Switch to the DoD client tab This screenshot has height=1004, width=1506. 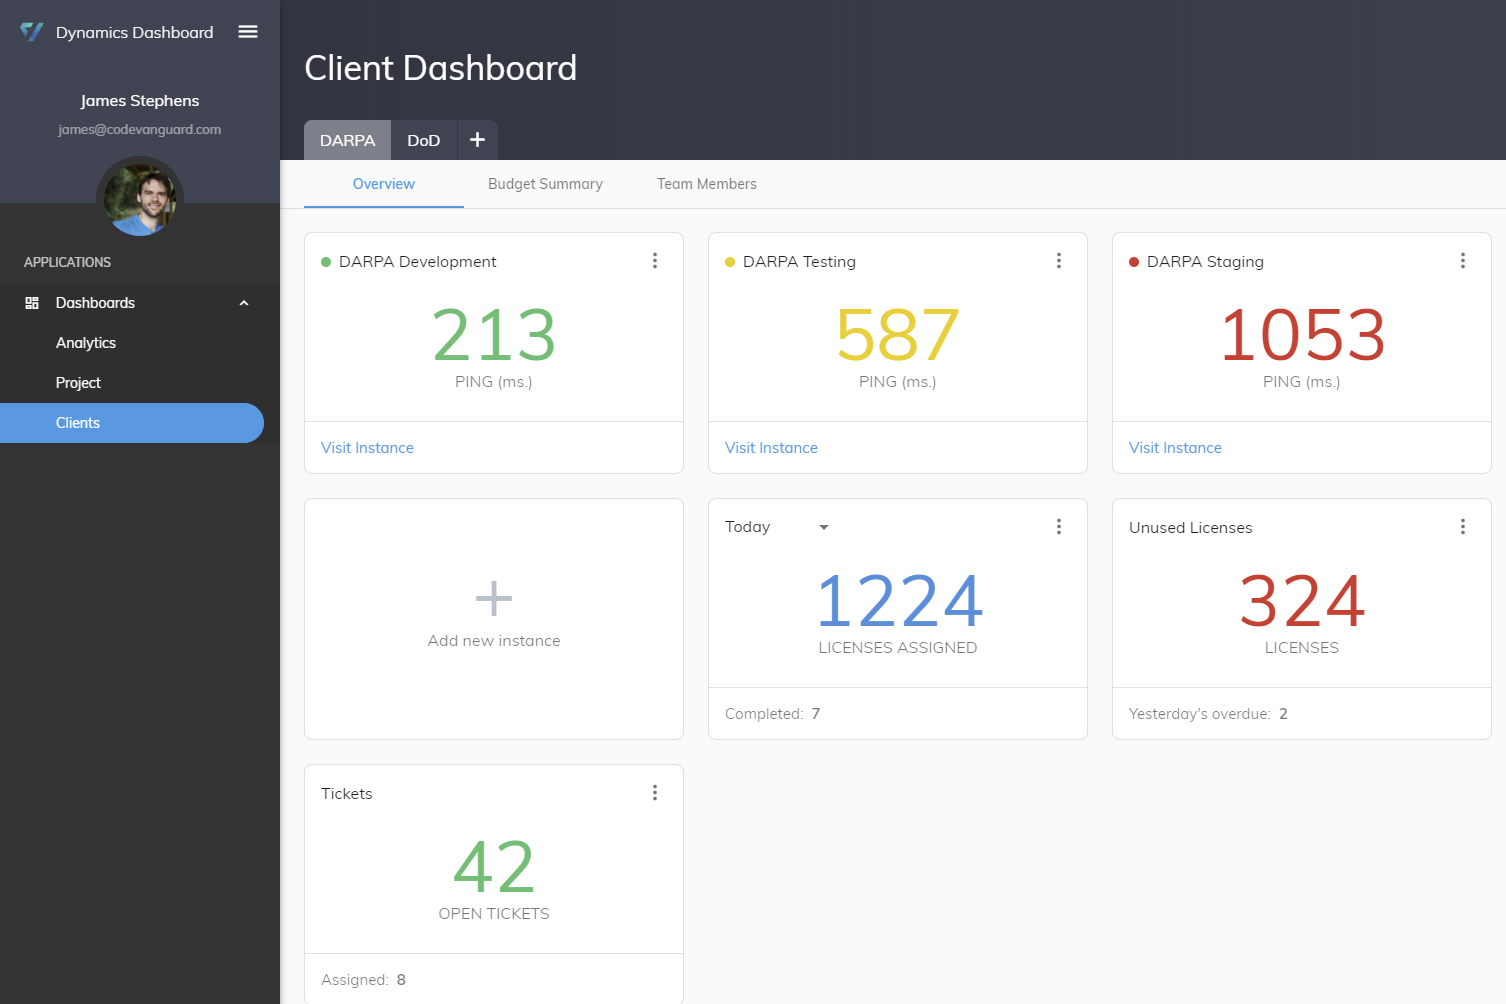tap(424, 140)
